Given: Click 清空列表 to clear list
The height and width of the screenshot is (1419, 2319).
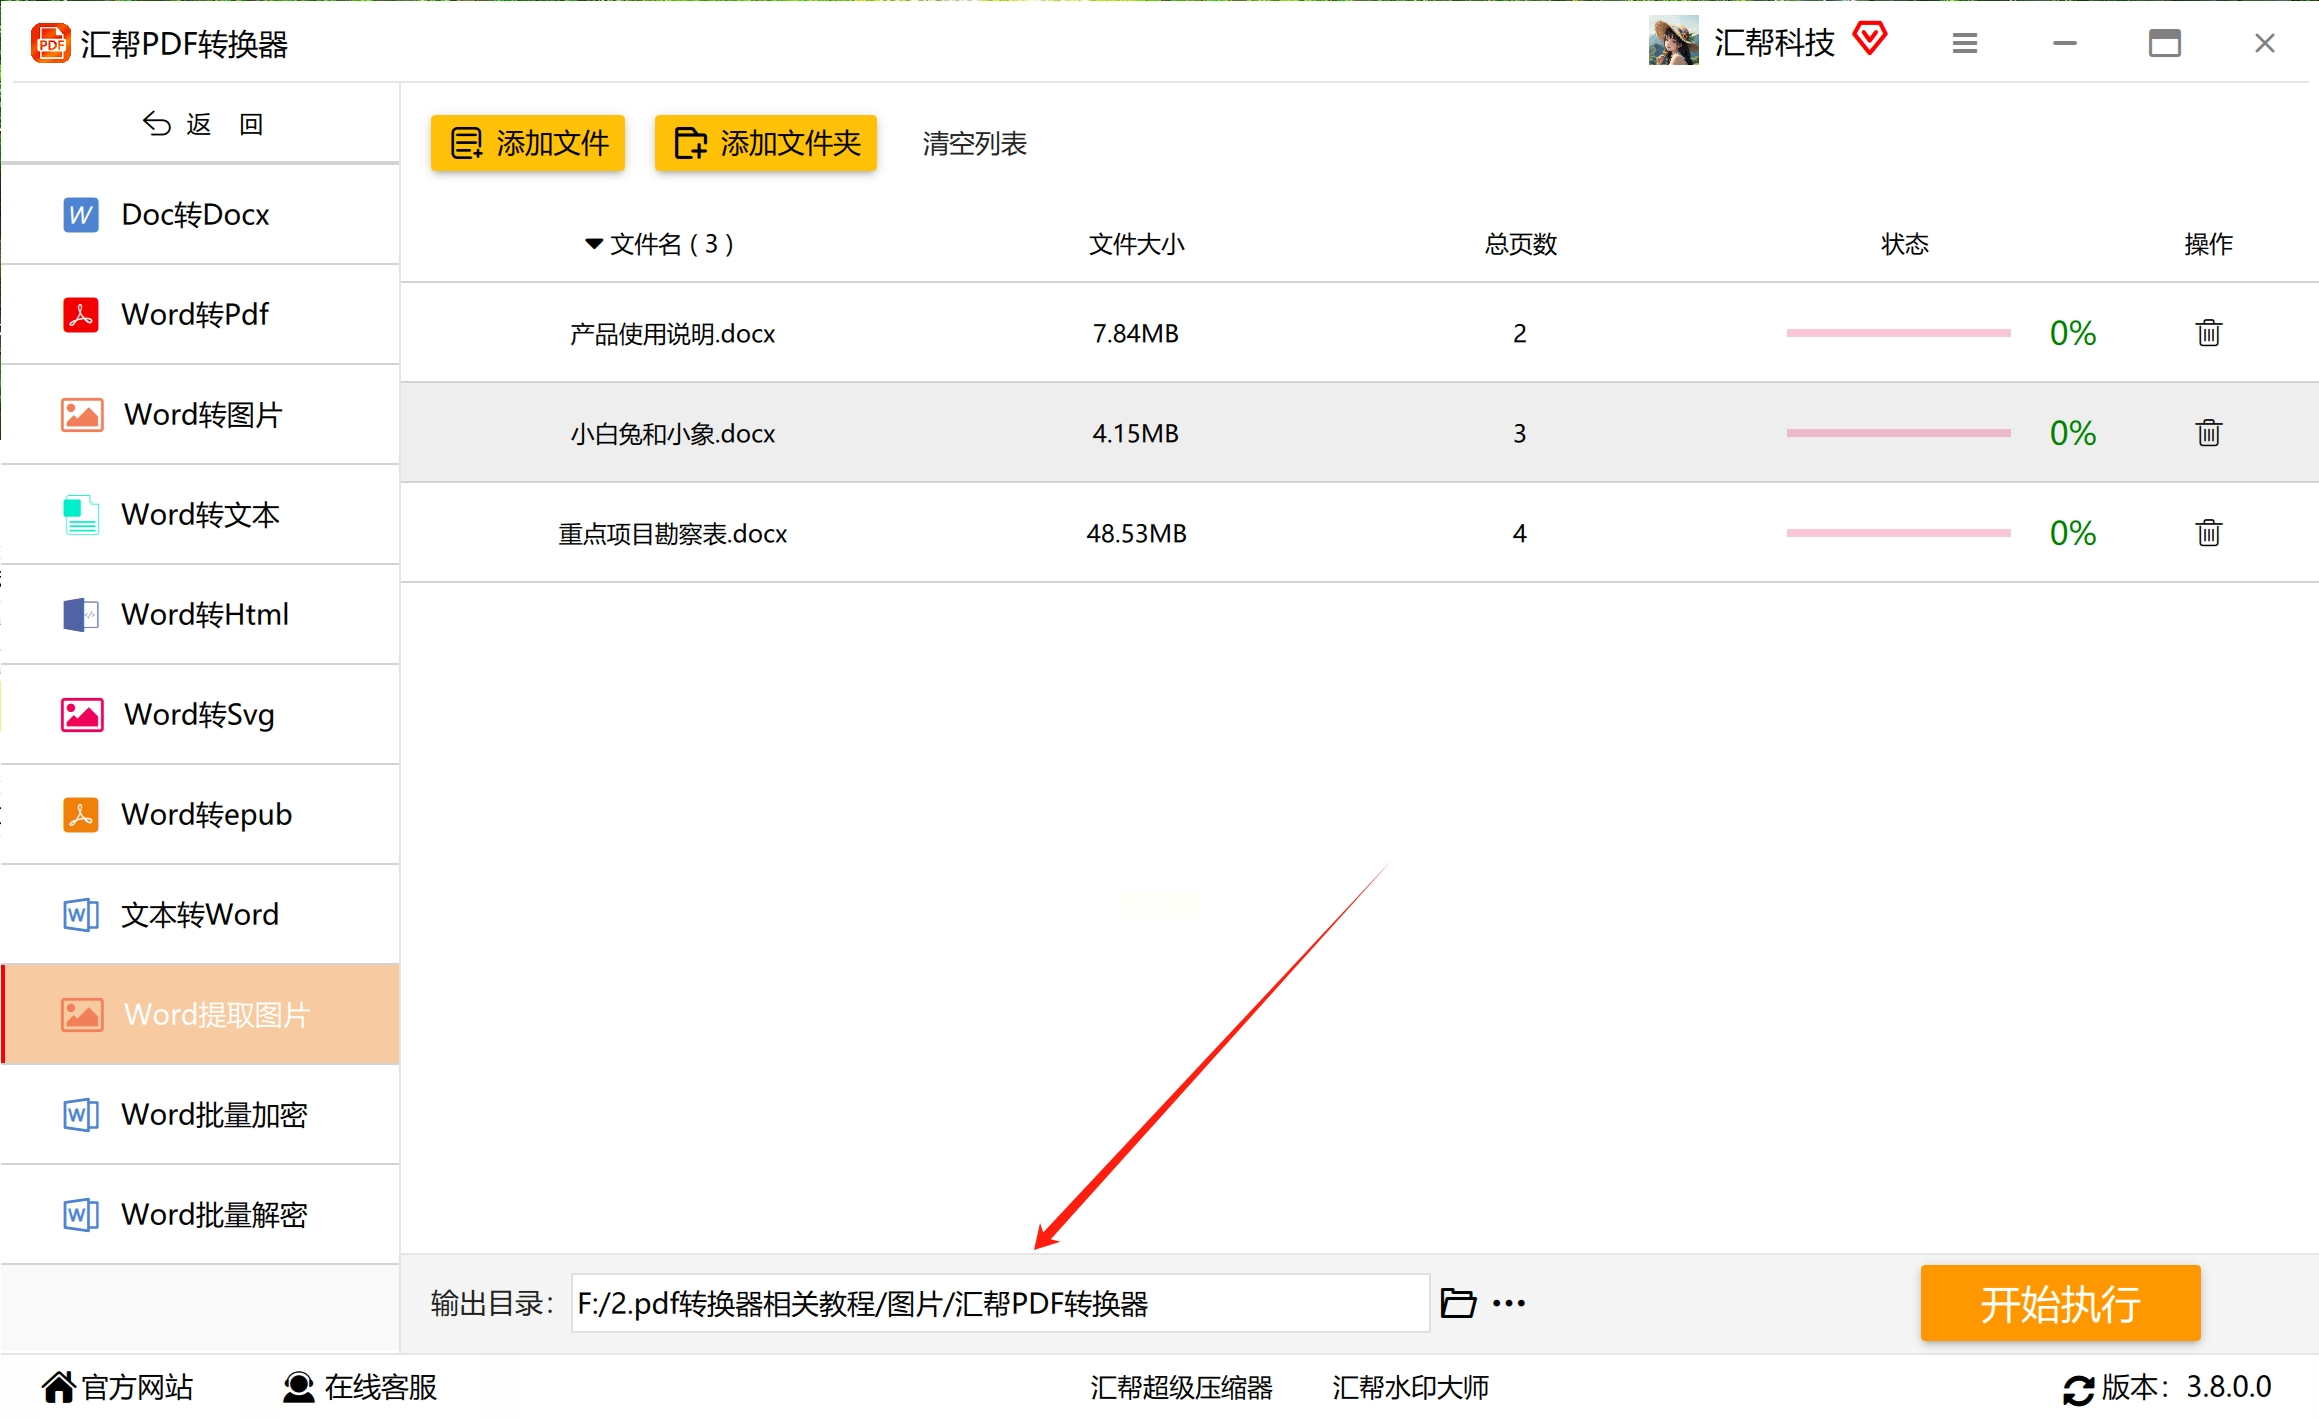Looking at the screenshot, I should point(974,144).
